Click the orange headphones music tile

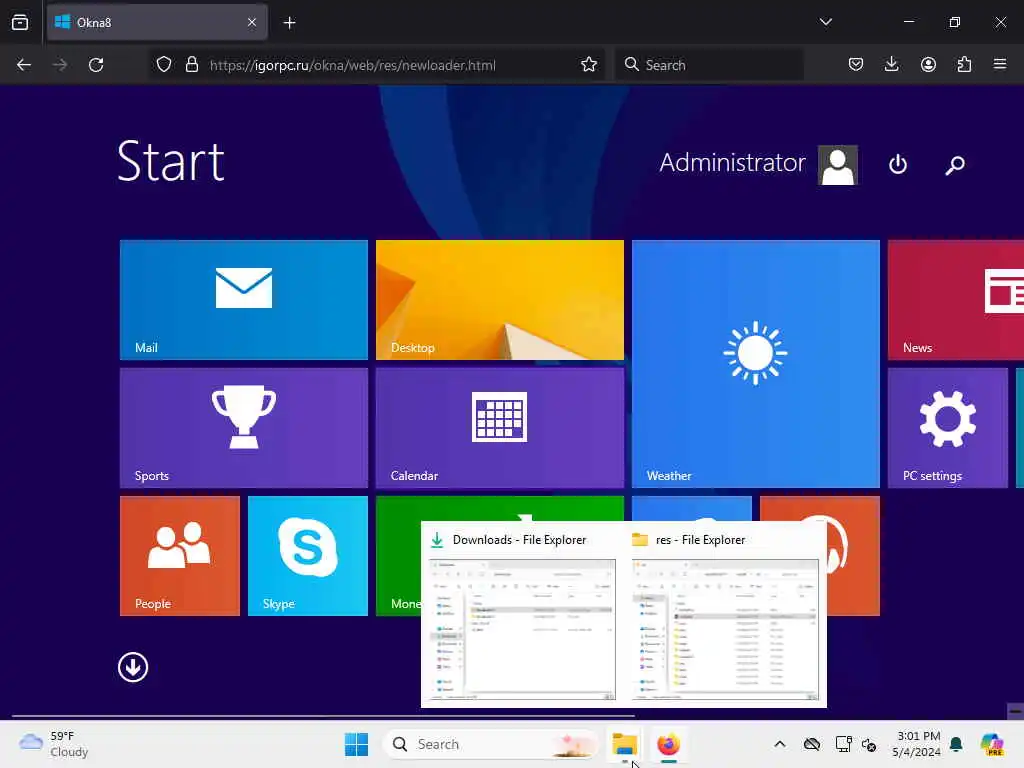pos(853,556)
